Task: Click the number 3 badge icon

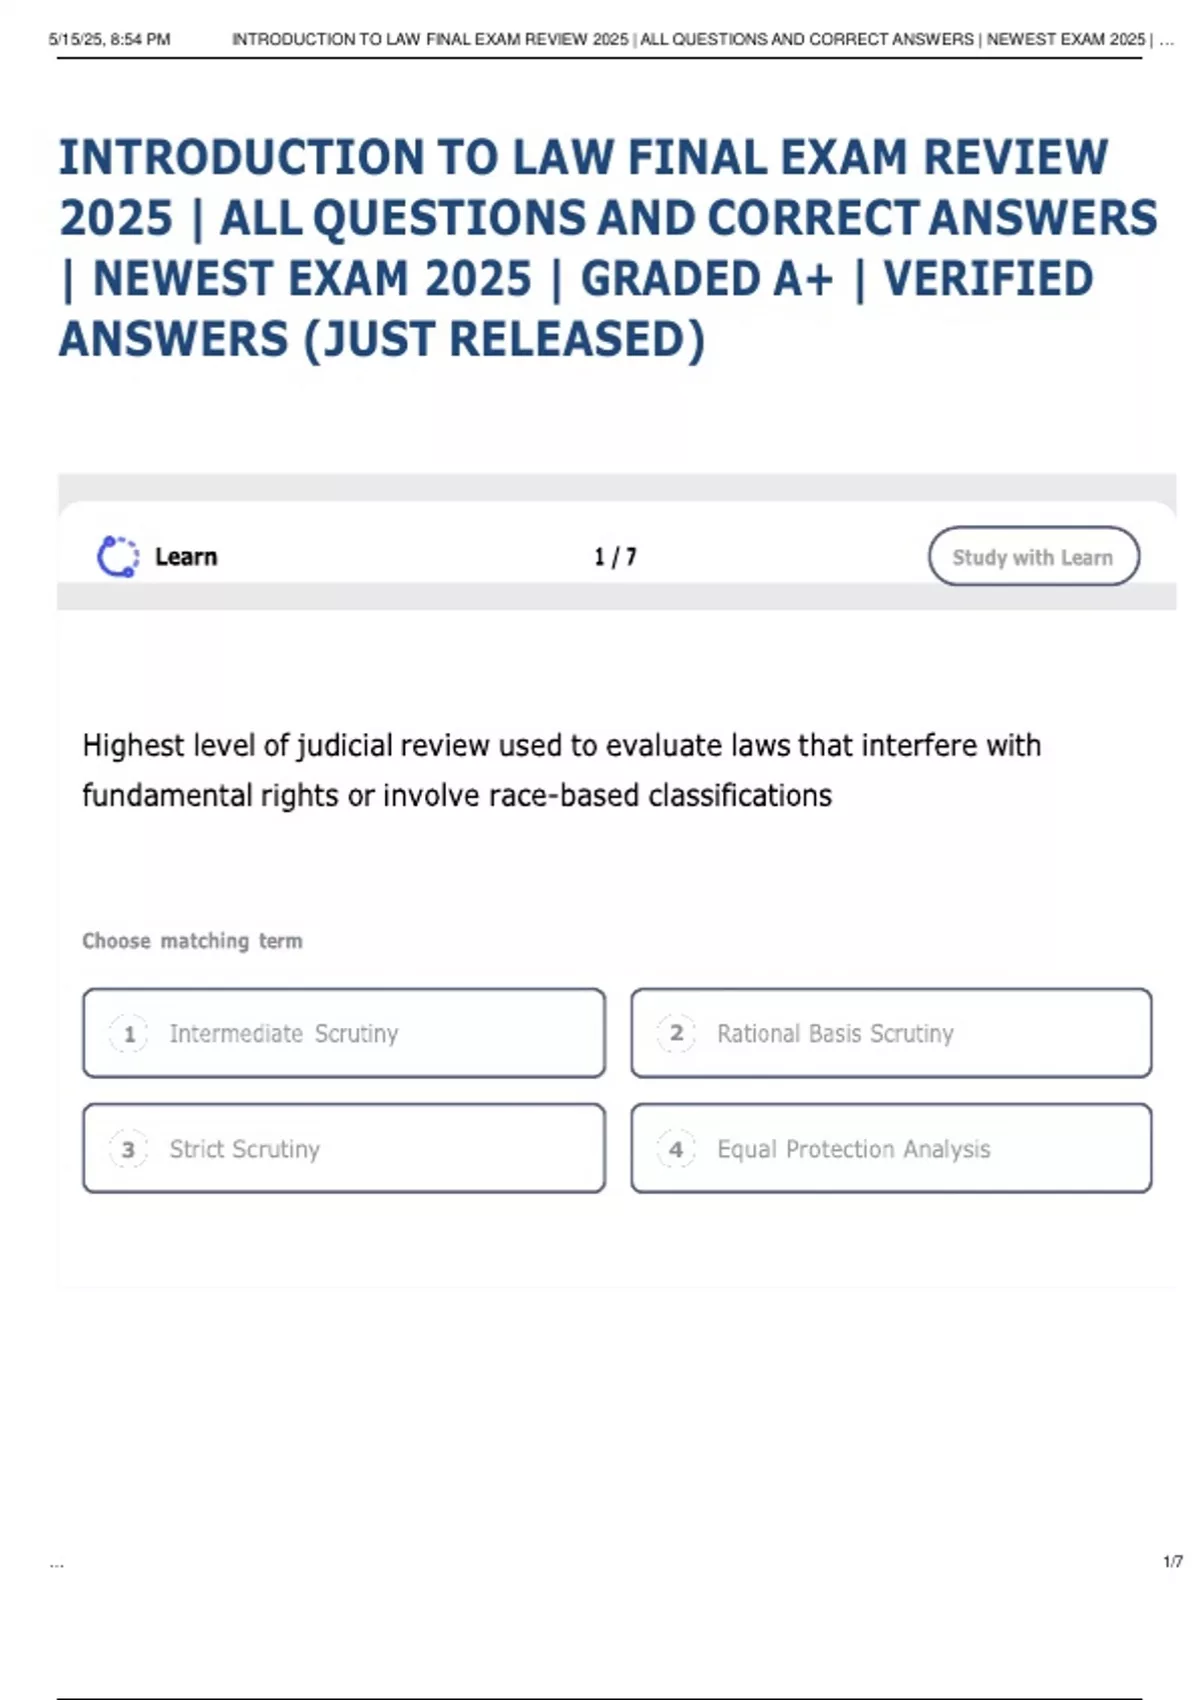Action: click(129, 1150)
